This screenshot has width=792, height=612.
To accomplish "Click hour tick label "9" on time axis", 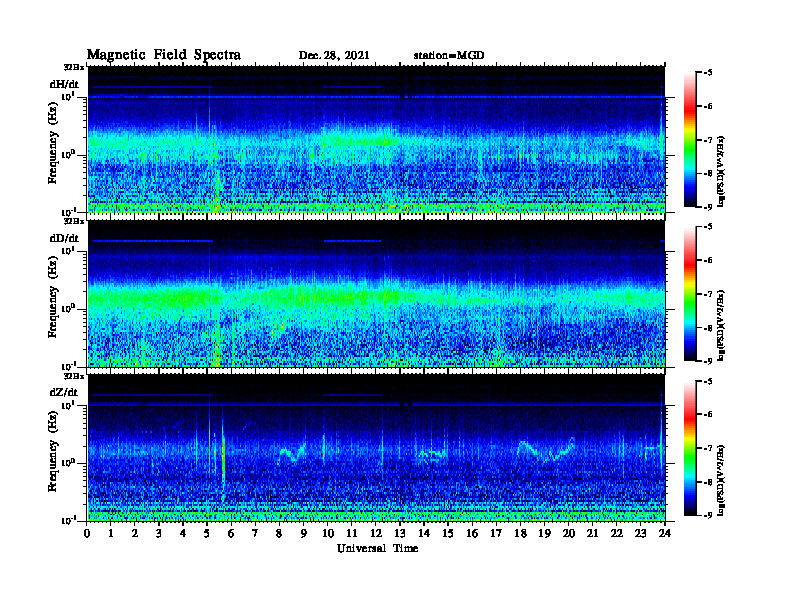I will point(304,533).
